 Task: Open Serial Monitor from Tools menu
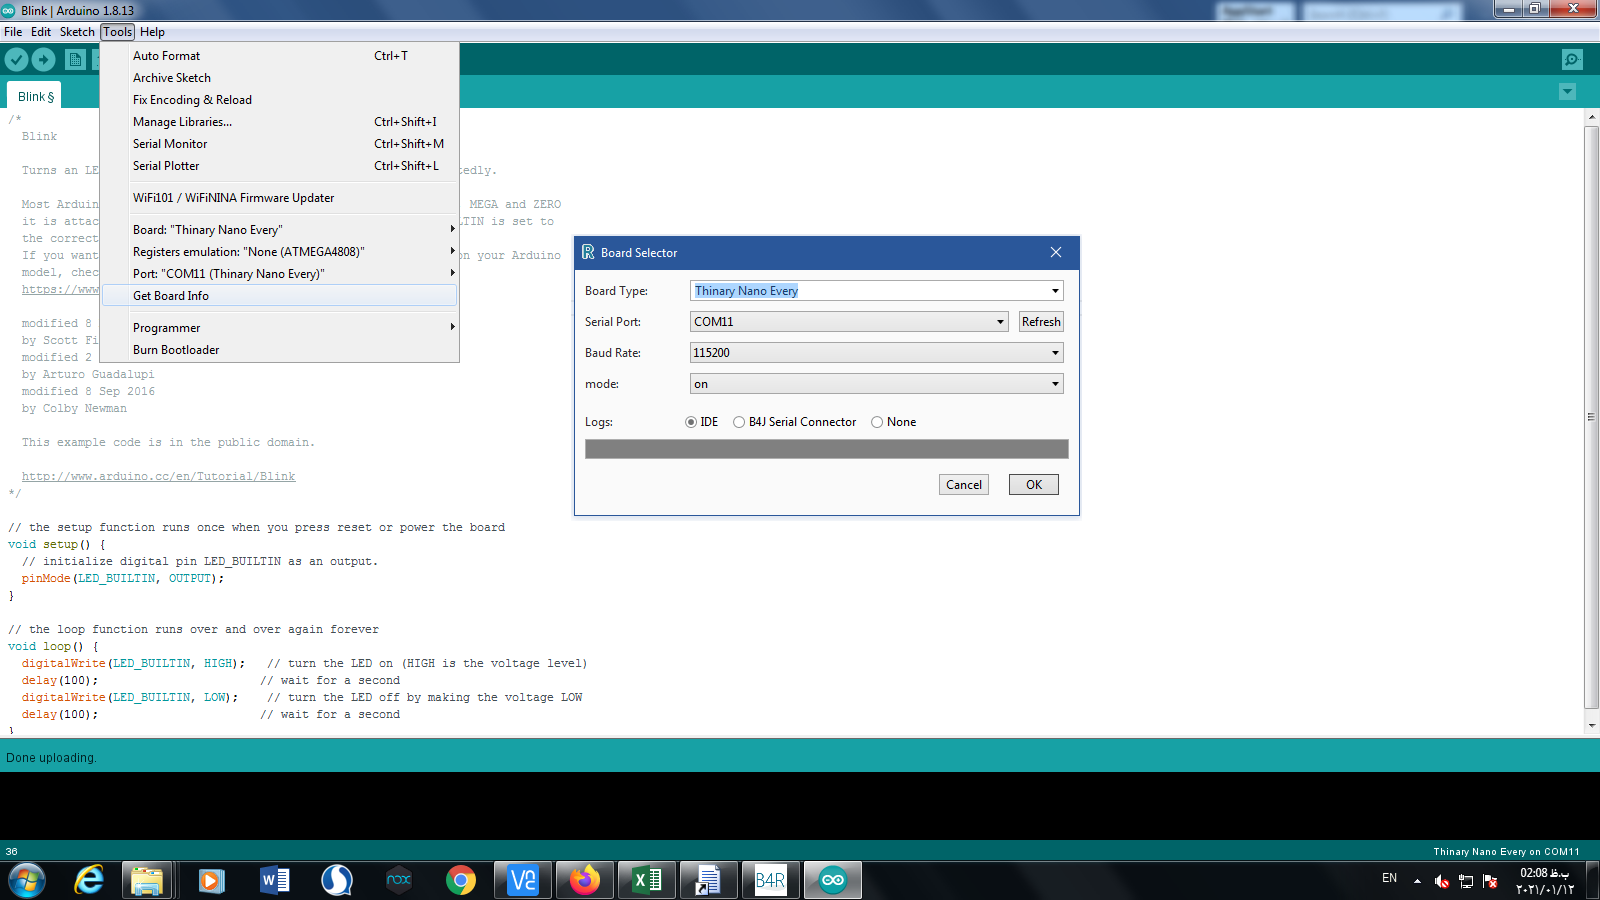(x=280, y=144)
